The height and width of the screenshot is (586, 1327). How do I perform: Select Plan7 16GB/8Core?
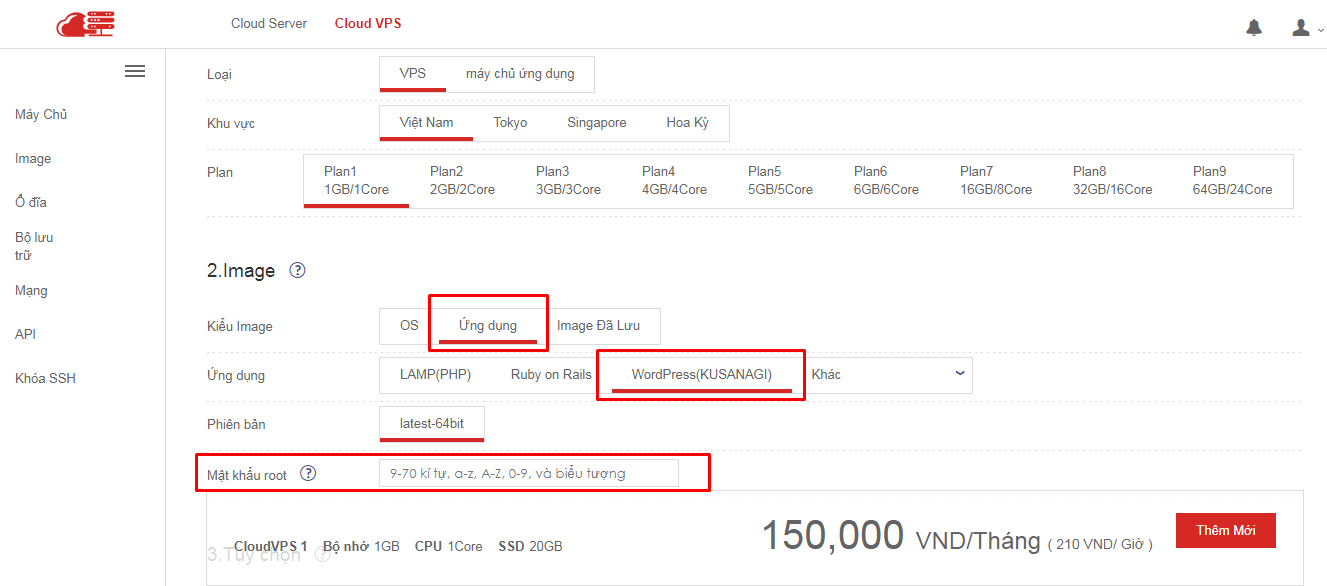996,180
